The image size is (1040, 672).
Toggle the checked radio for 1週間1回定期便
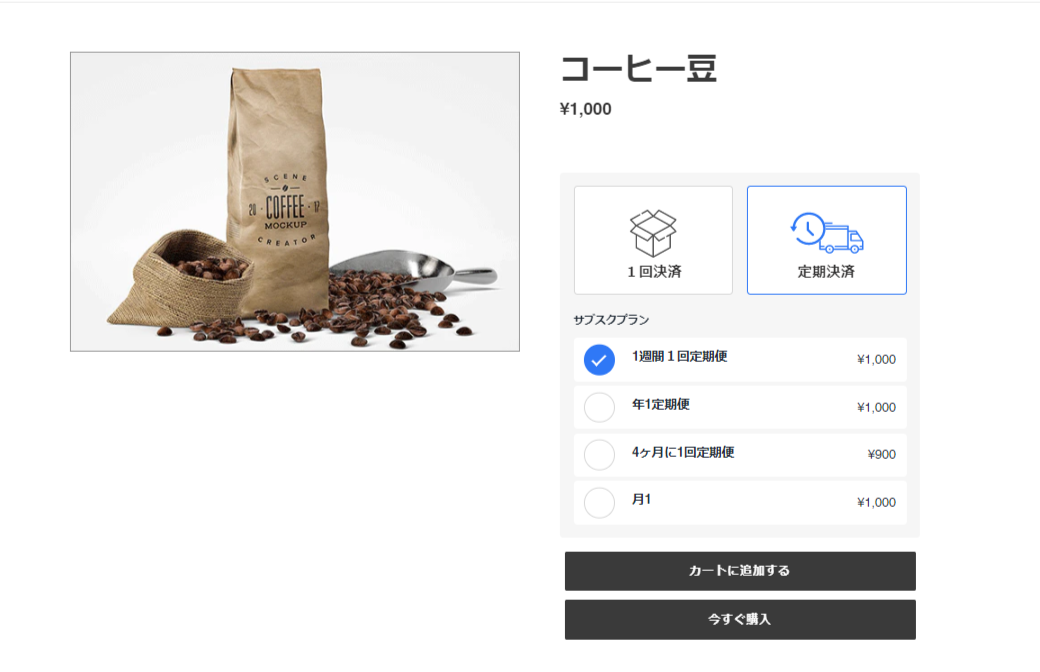(x=599, y=360)
